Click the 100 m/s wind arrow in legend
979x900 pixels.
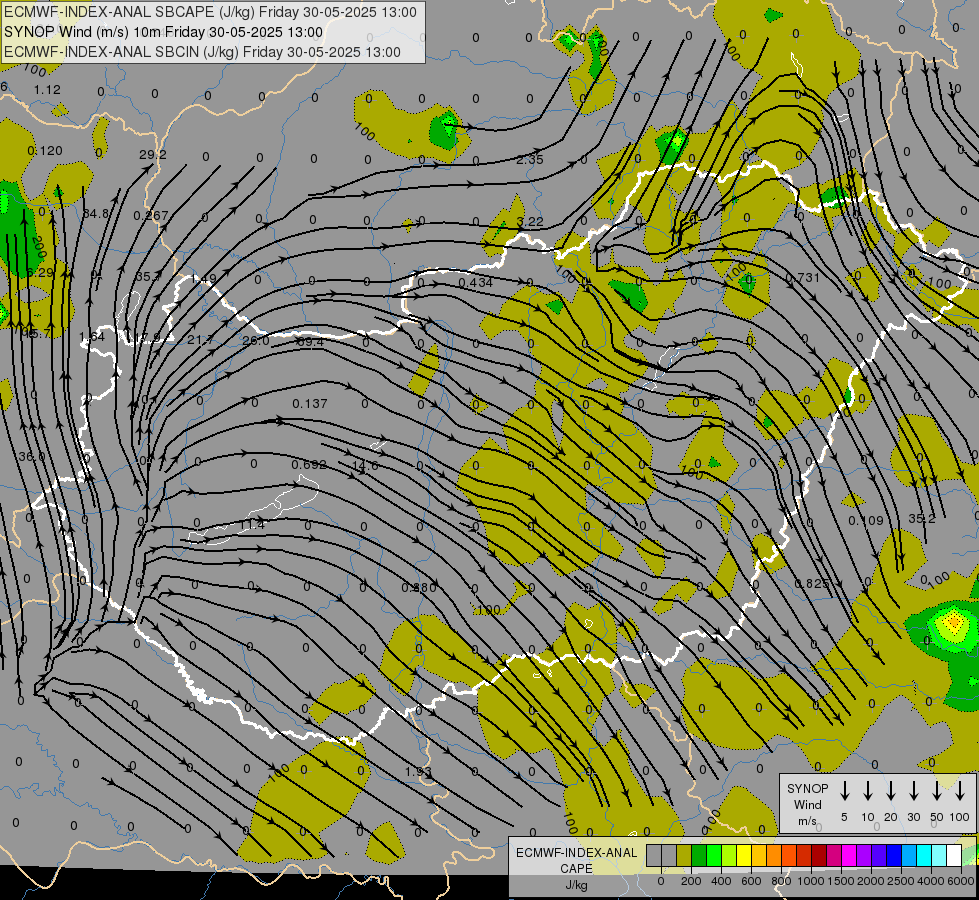(960, 791)
